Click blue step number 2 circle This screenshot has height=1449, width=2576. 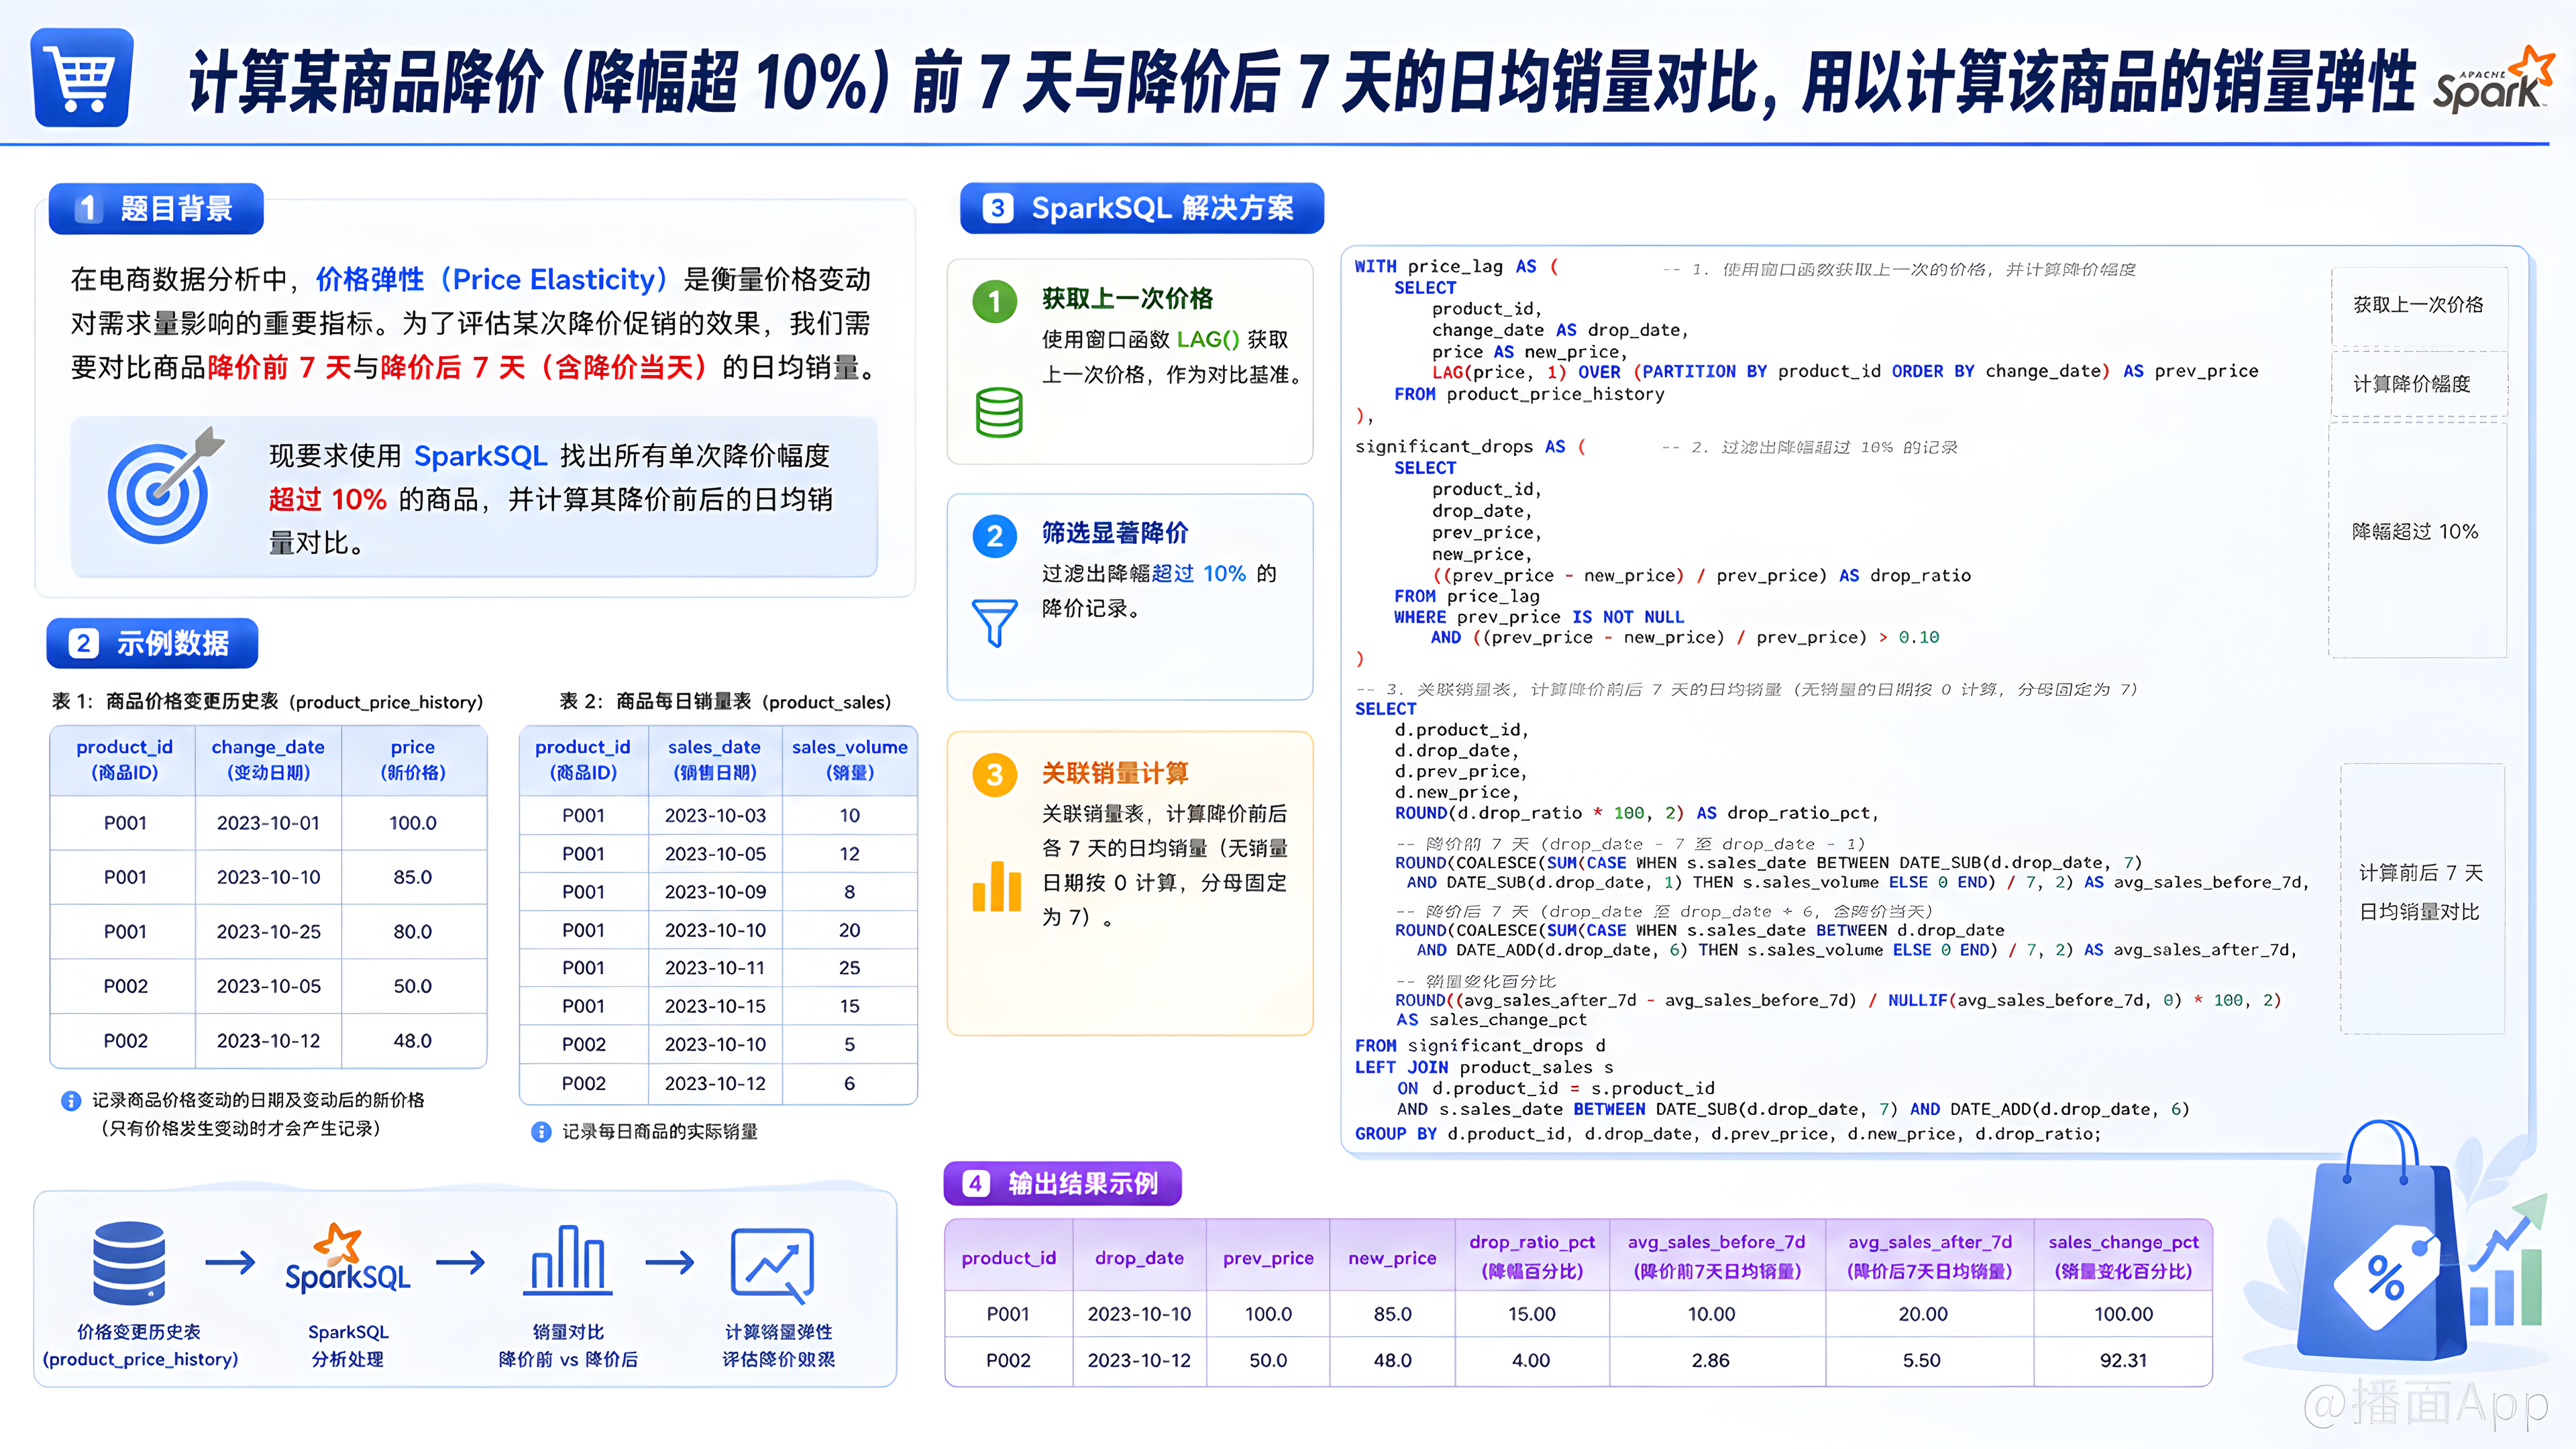(x=994, y=536)
